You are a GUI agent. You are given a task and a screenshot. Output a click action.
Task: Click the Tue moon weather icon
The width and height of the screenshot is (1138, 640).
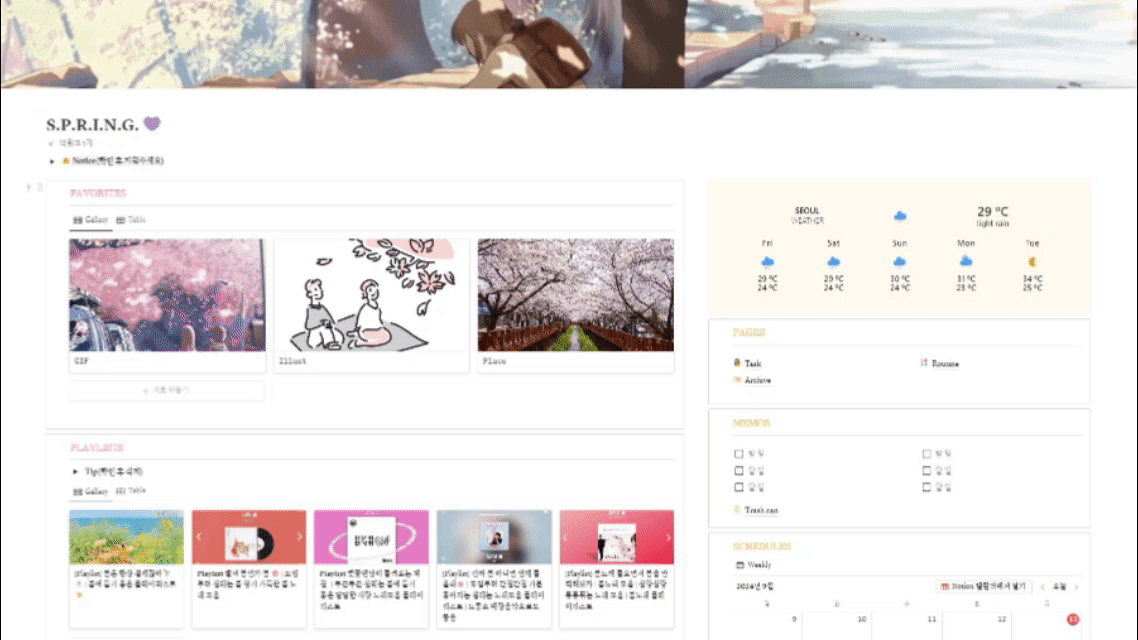pyautogui.click(x=1032, y=261)
